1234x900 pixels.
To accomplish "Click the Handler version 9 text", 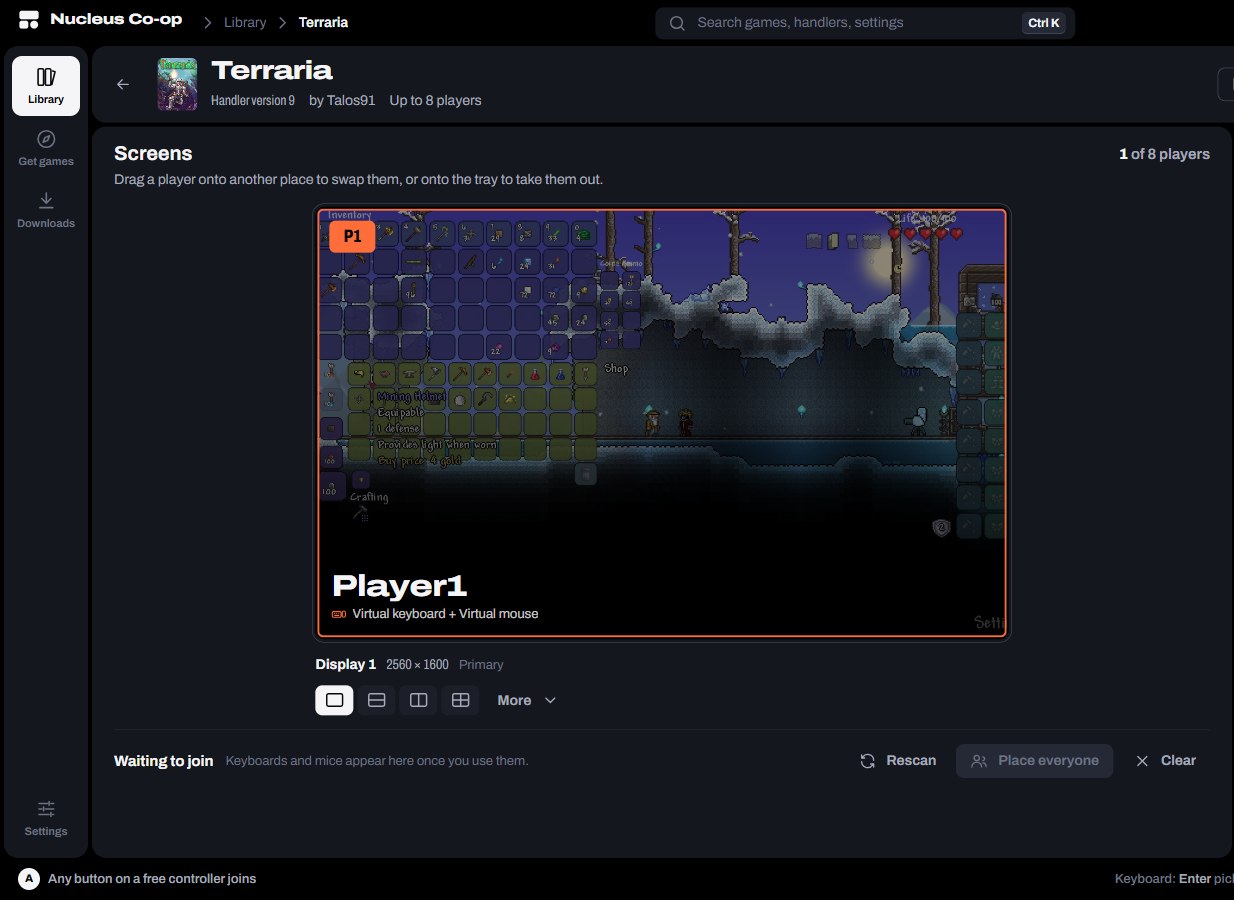I will point(253,100).
